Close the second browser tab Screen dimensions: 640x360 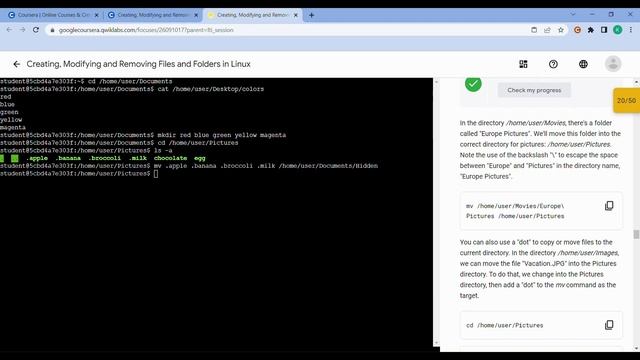[196, 15]
